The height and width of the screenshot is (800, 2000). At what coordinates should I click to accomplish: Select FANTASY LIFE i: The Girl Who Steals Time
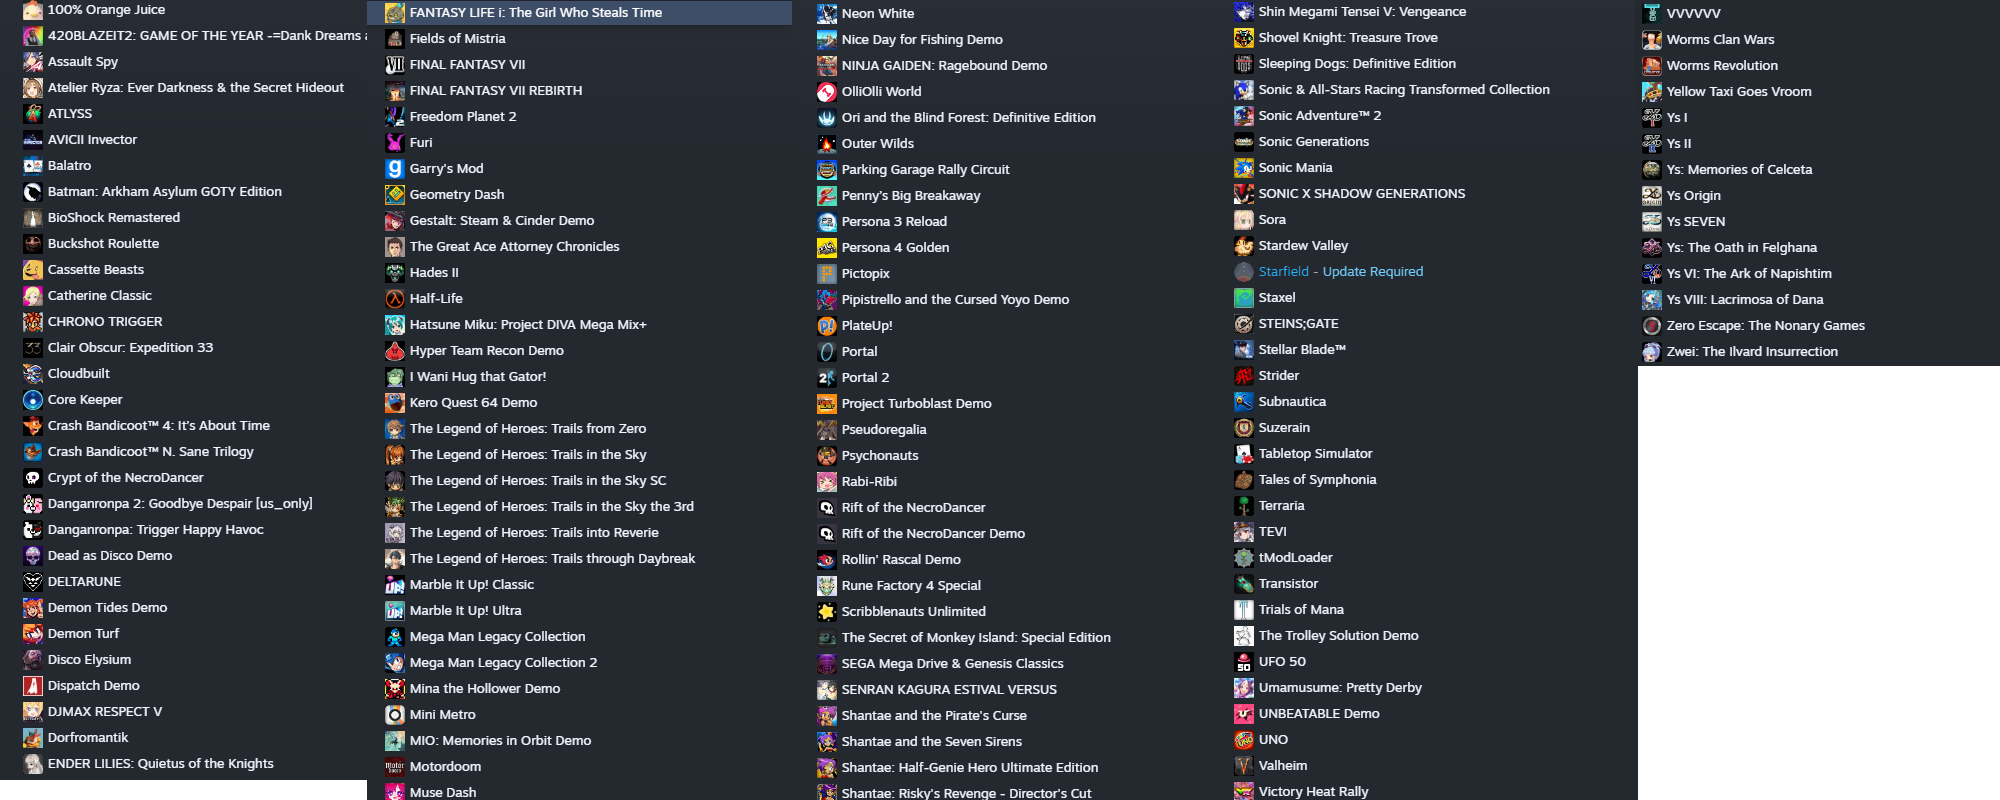click(x=580, y=13)
